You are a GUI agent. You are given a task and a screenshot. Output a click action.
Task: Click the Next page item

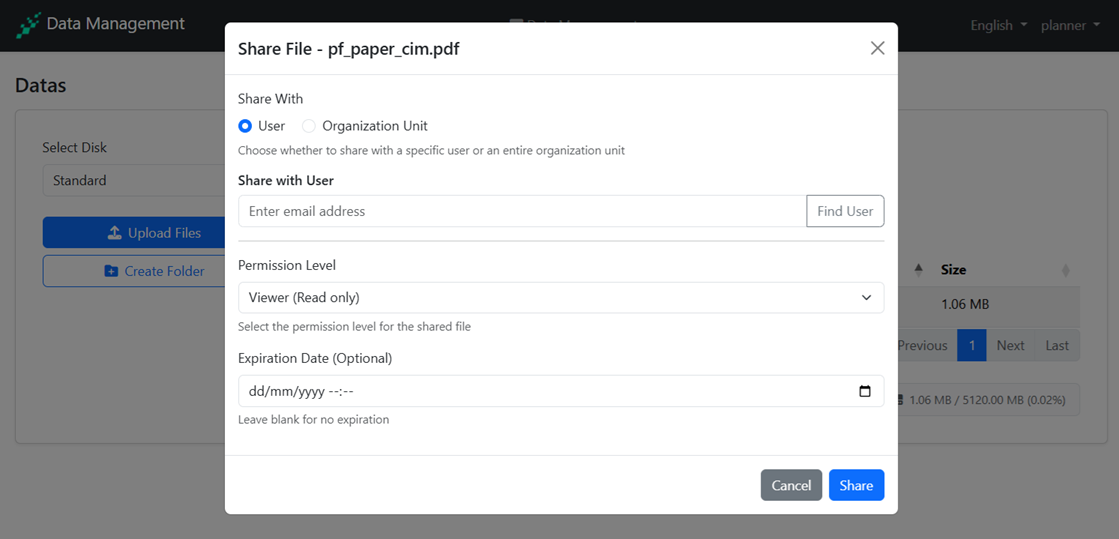point(1010,345)
